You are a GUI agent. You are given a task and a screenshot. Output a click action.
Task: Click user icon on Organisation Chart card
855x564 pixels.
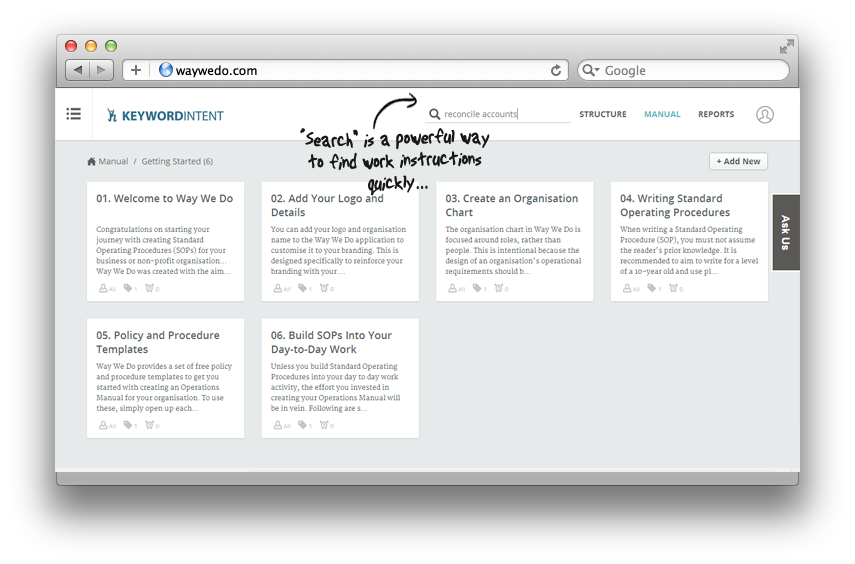coord(452,288)
